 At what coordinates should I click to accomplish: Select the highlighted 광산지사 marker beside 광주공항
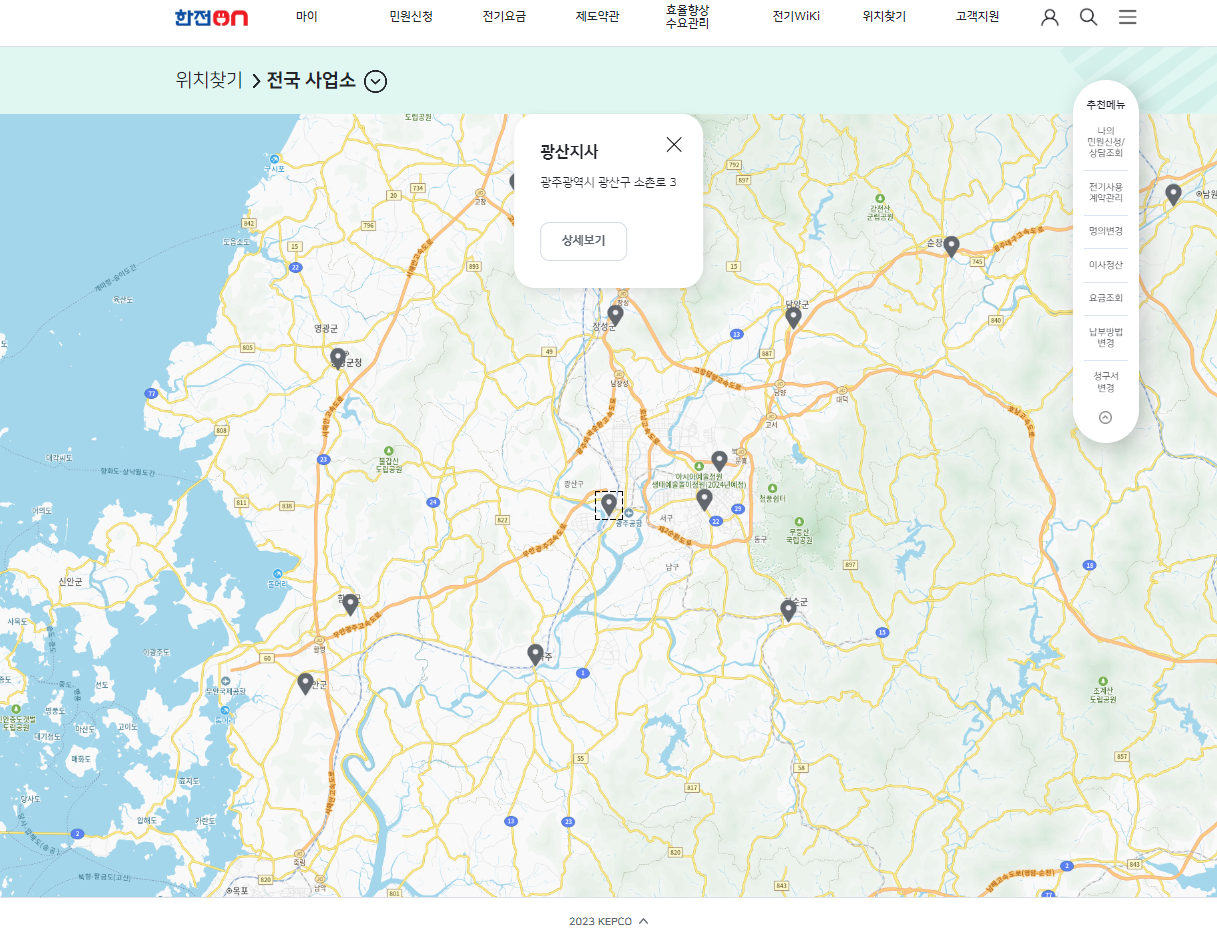609,505
